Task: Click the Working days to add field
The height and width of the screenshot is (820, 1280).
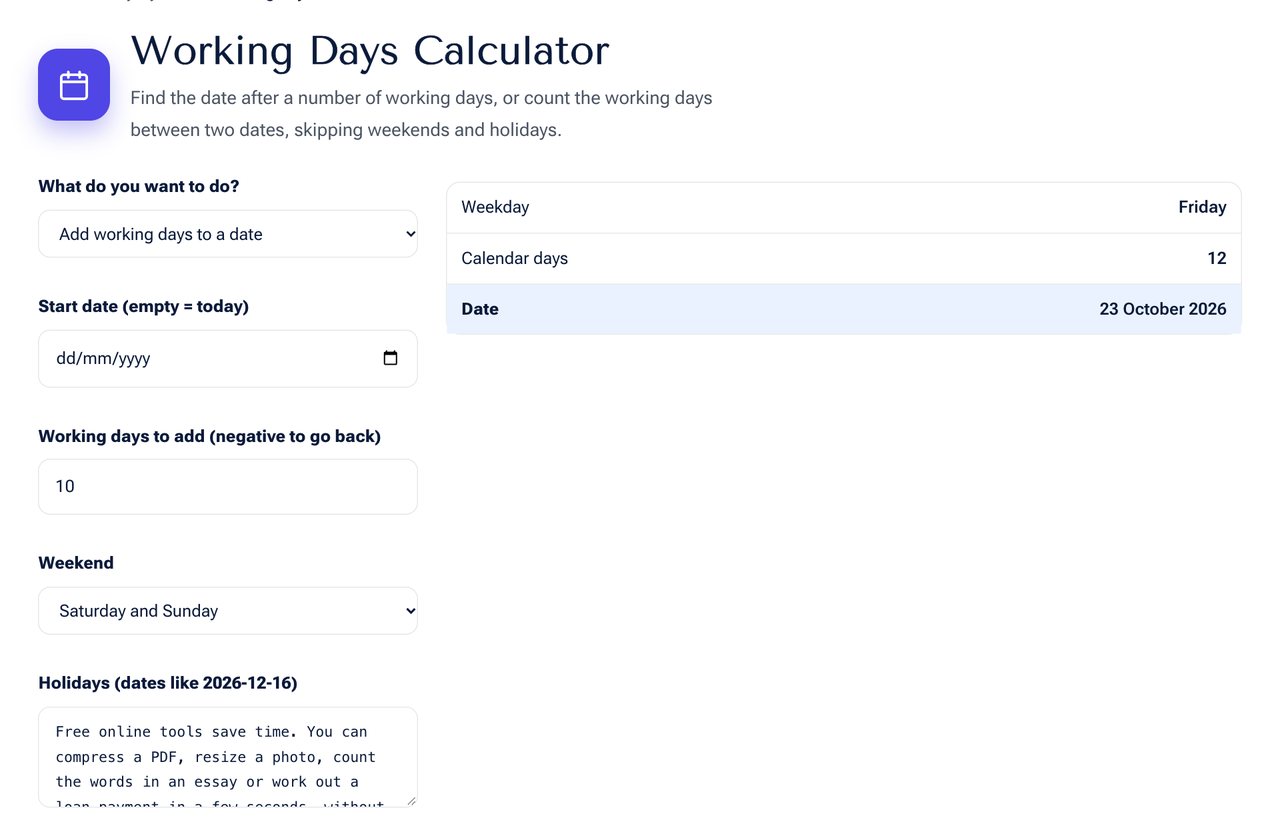Action: [x=228, y=487]
